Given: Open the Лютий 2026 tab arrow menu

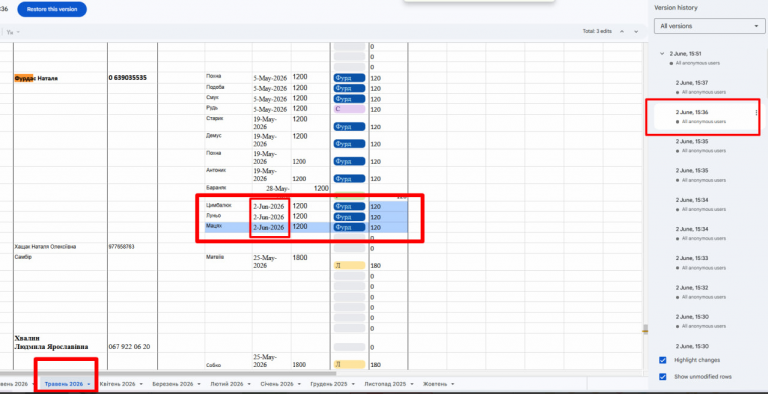Looking at the screenshot, I should [x=249, y=384].
